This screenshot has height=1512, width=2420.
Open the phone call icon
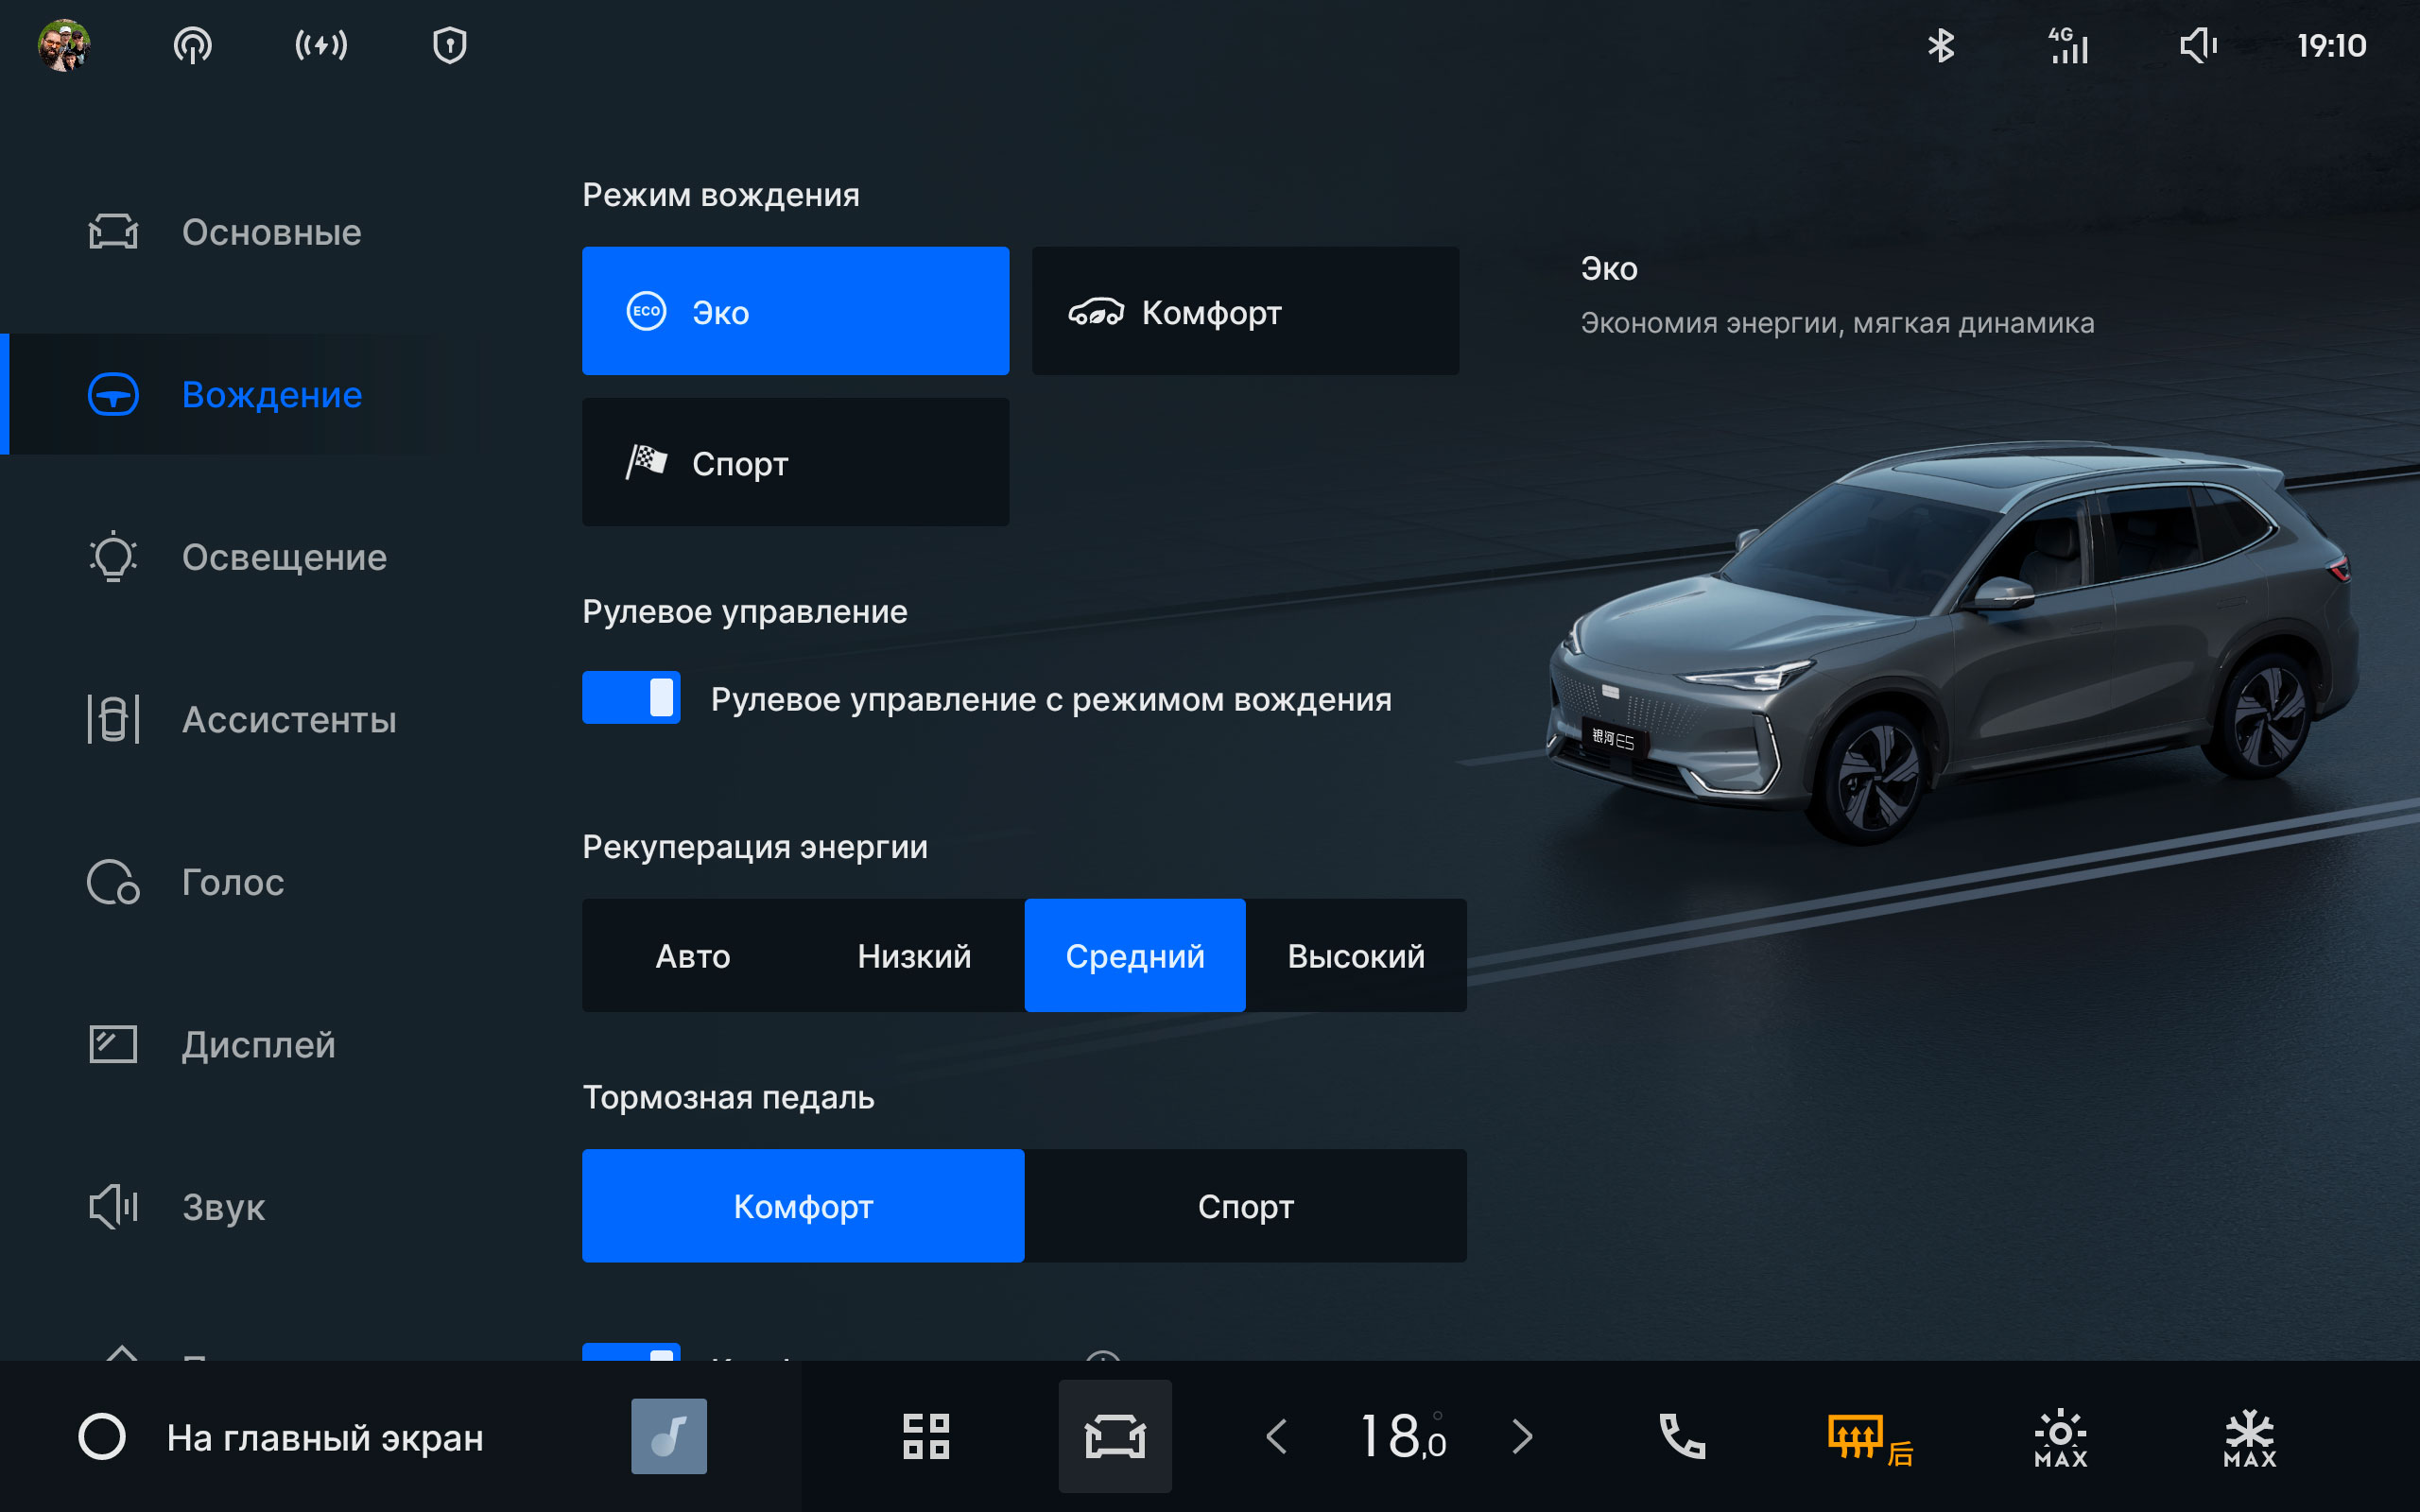[x=1680, y=1436]
